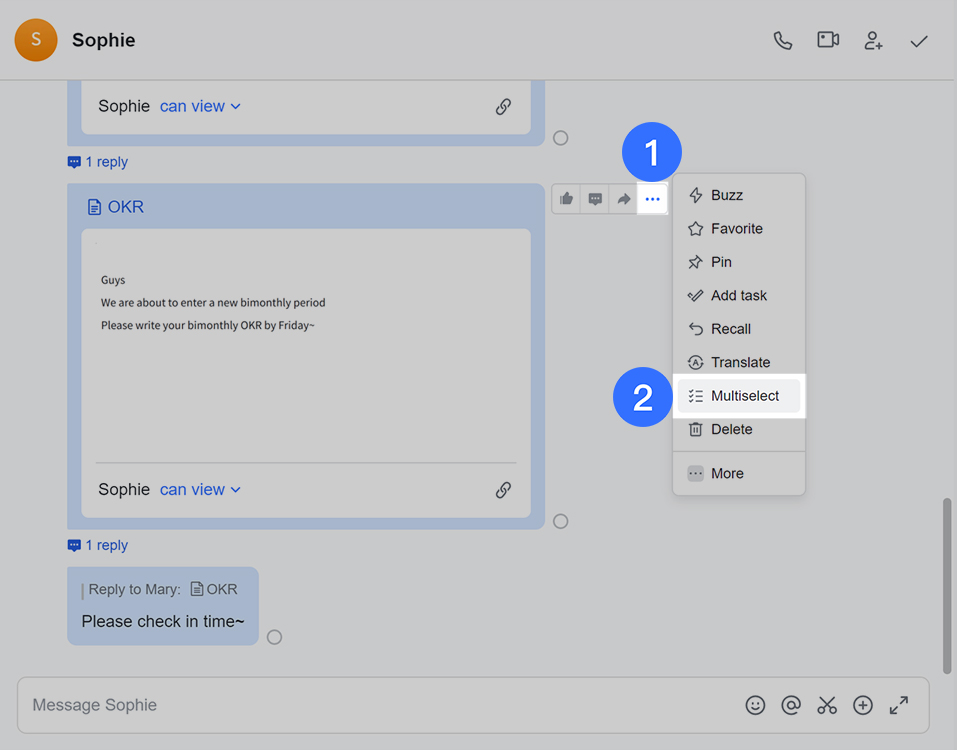Click the @ mention icon
Viewport: 957px width, 750px height.
tap(791, 705)
